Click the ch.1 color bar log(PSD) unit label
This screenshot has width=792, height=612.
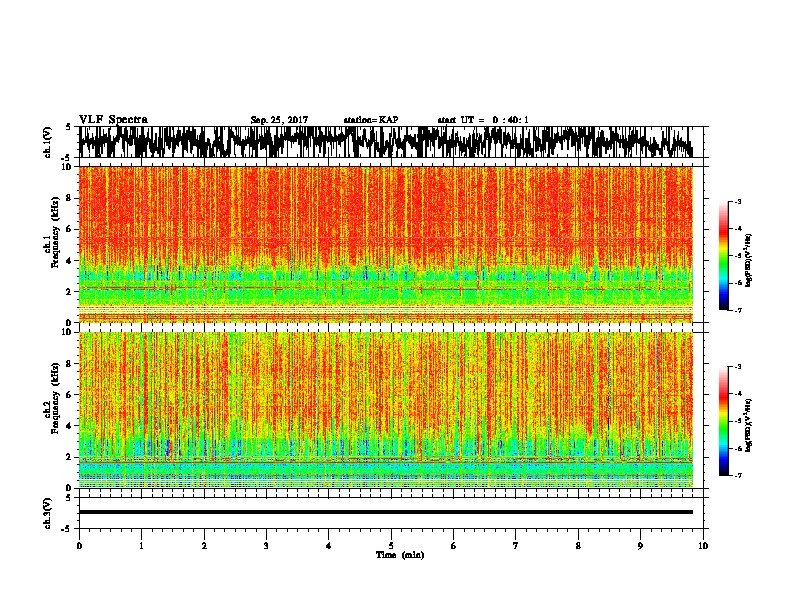pyautogui.click(x=749, y=261)
